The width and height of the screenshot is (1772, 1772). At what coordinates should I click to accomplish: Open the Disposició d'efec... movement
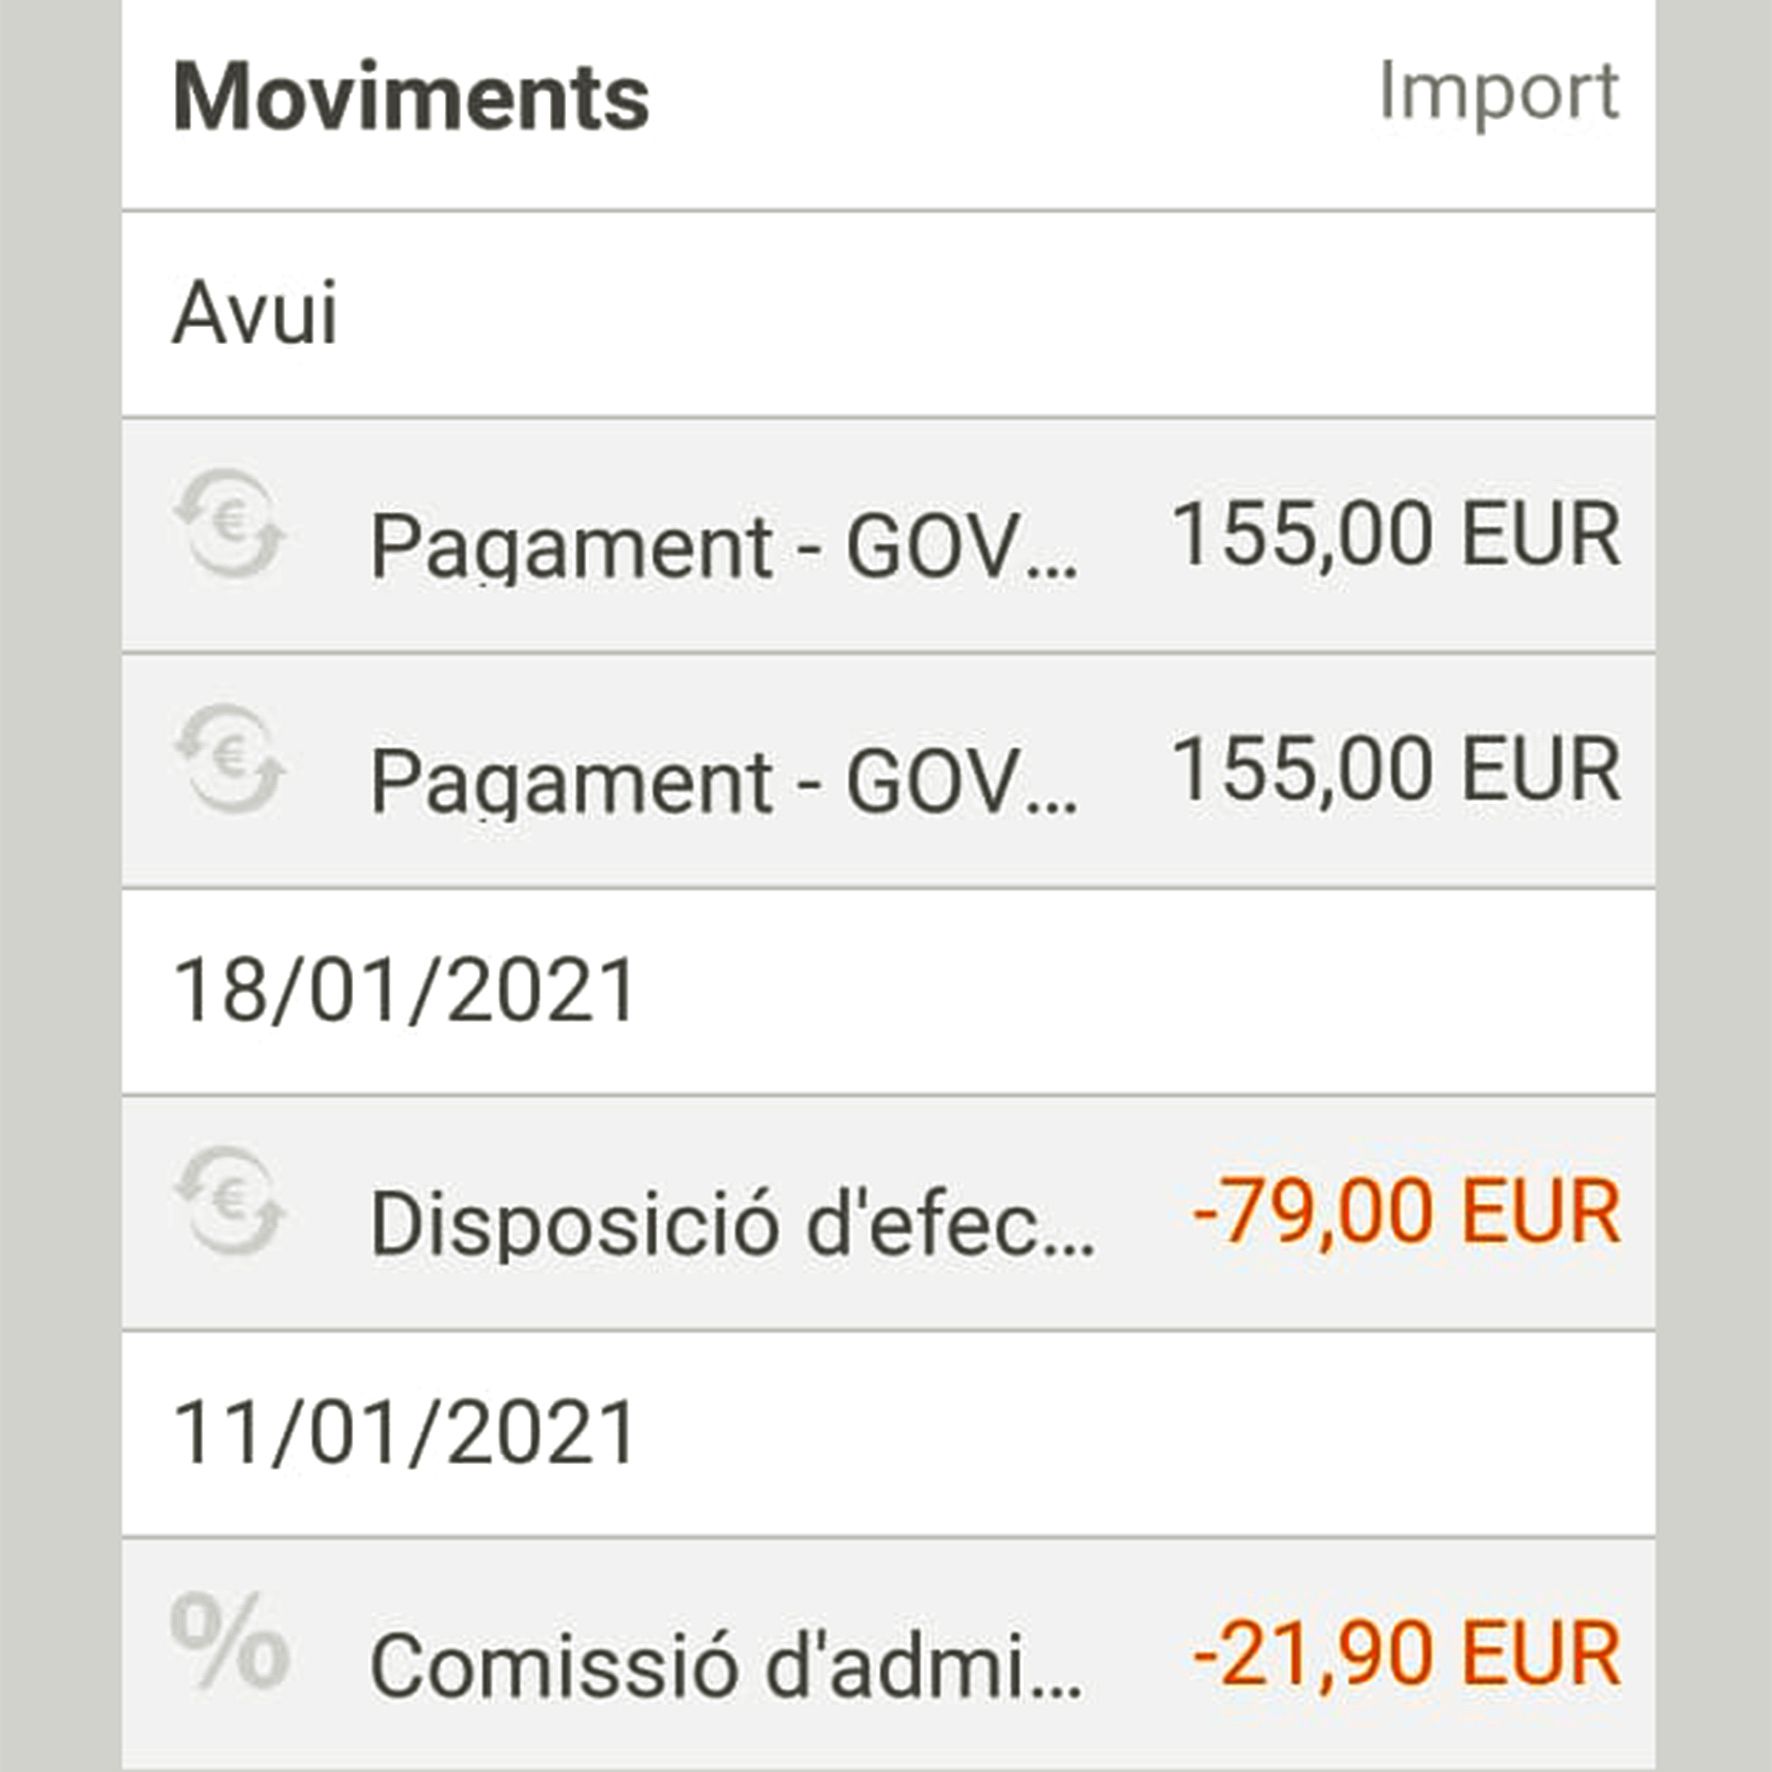coord(888,1214)
